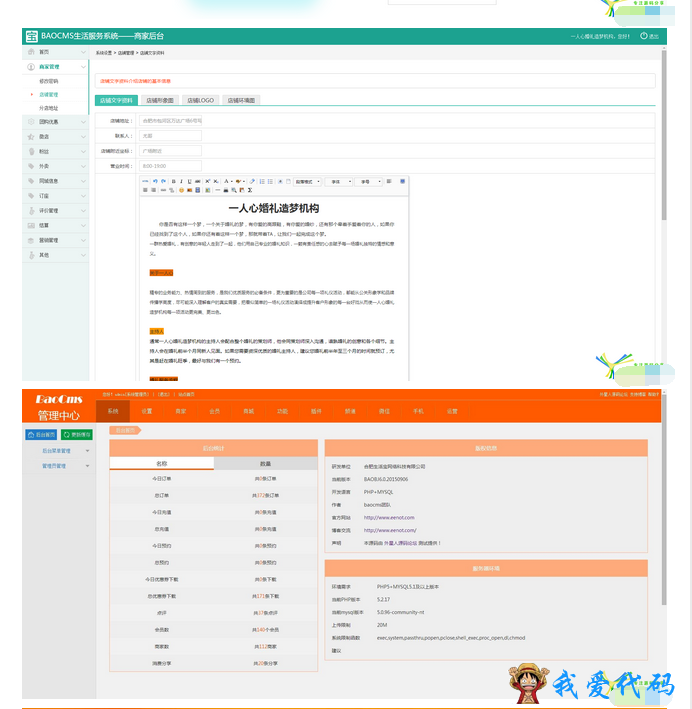Image resolution: width=692 pixels, height=709 pixels.
Task: Open the 会员 menu in the orange navigation bar
Action: coord(214,411)
